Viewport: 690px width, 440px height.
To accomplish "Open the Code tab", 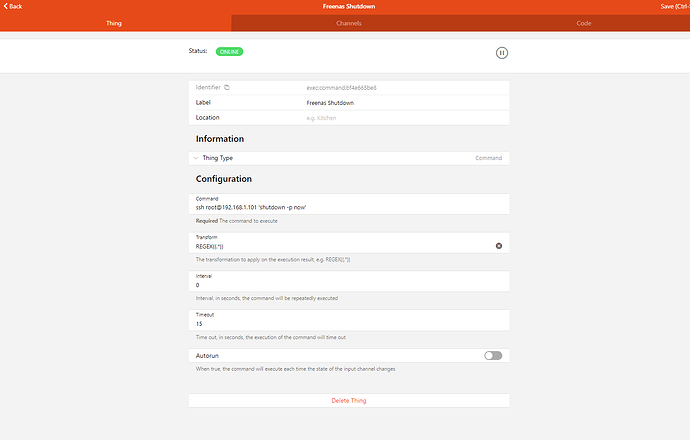I will (584, 23).
